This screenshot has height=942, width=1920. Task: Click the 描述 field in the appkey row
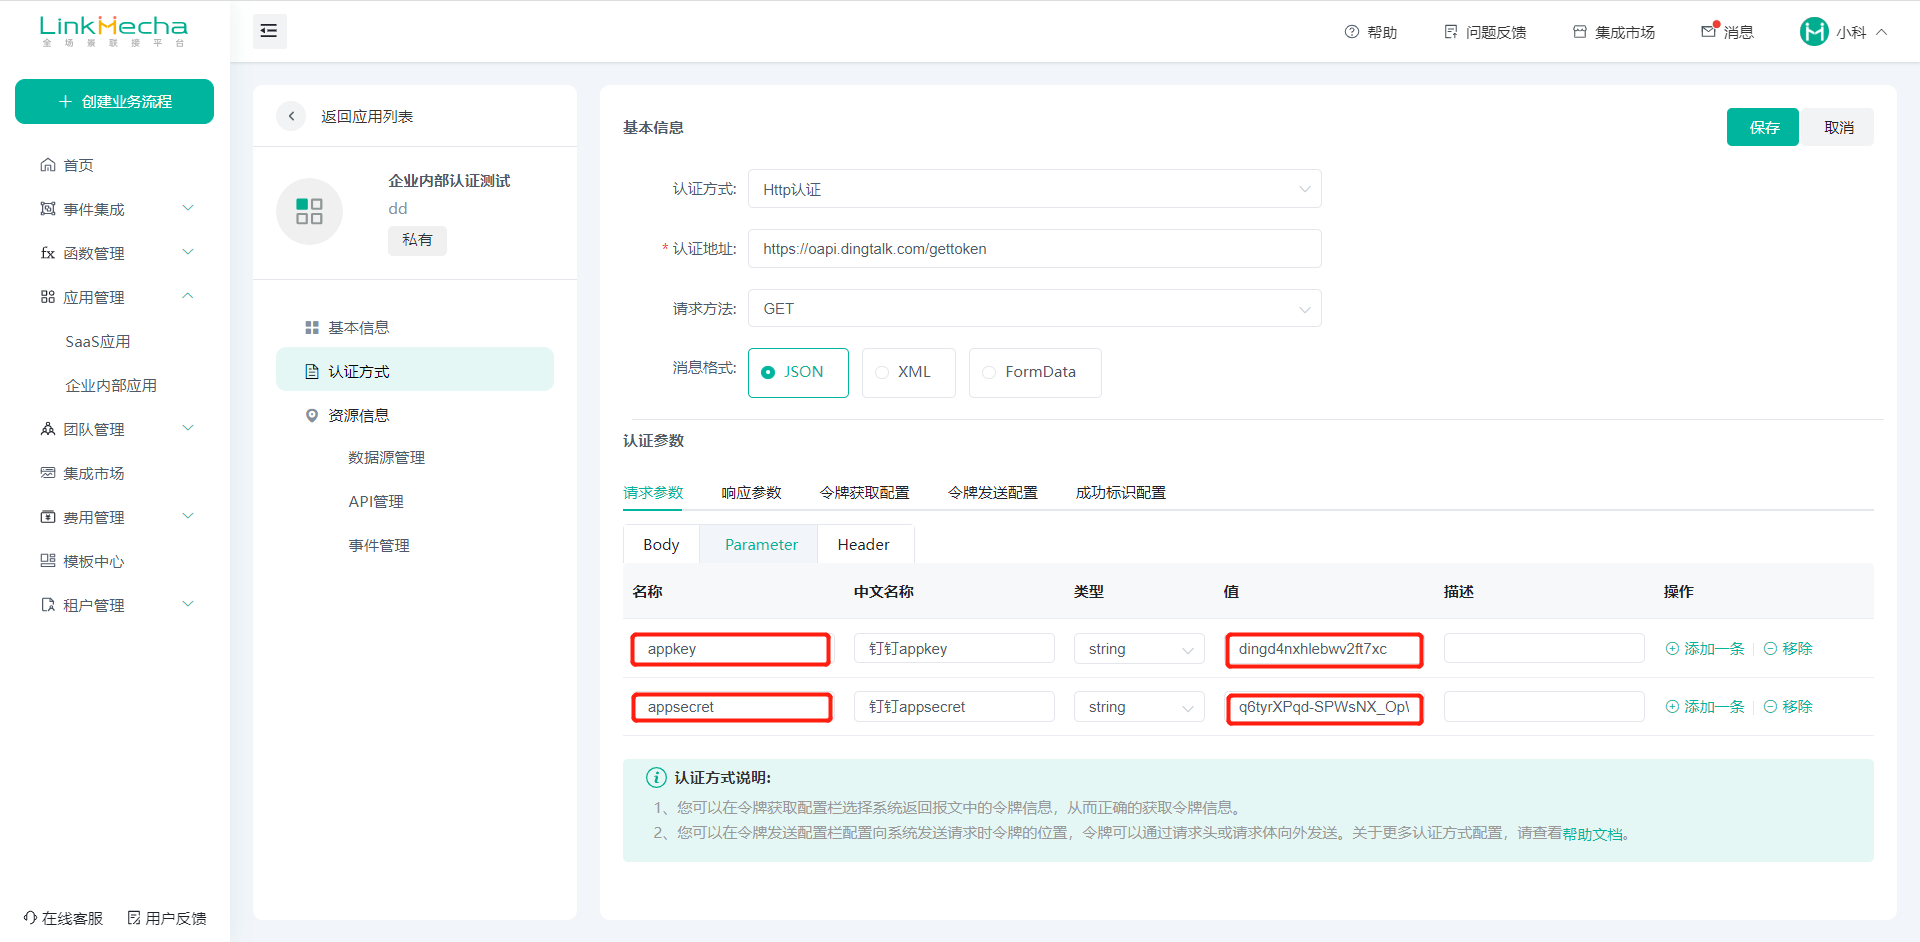[1544, 649]
